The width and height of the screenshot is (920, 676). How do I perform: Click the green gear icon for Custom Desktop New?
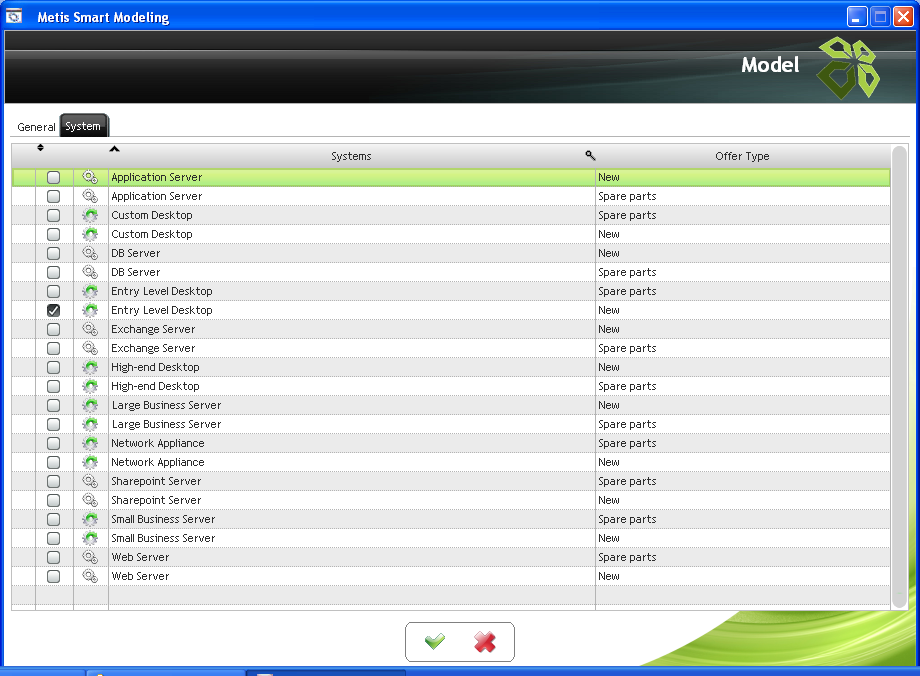(90, 234)
